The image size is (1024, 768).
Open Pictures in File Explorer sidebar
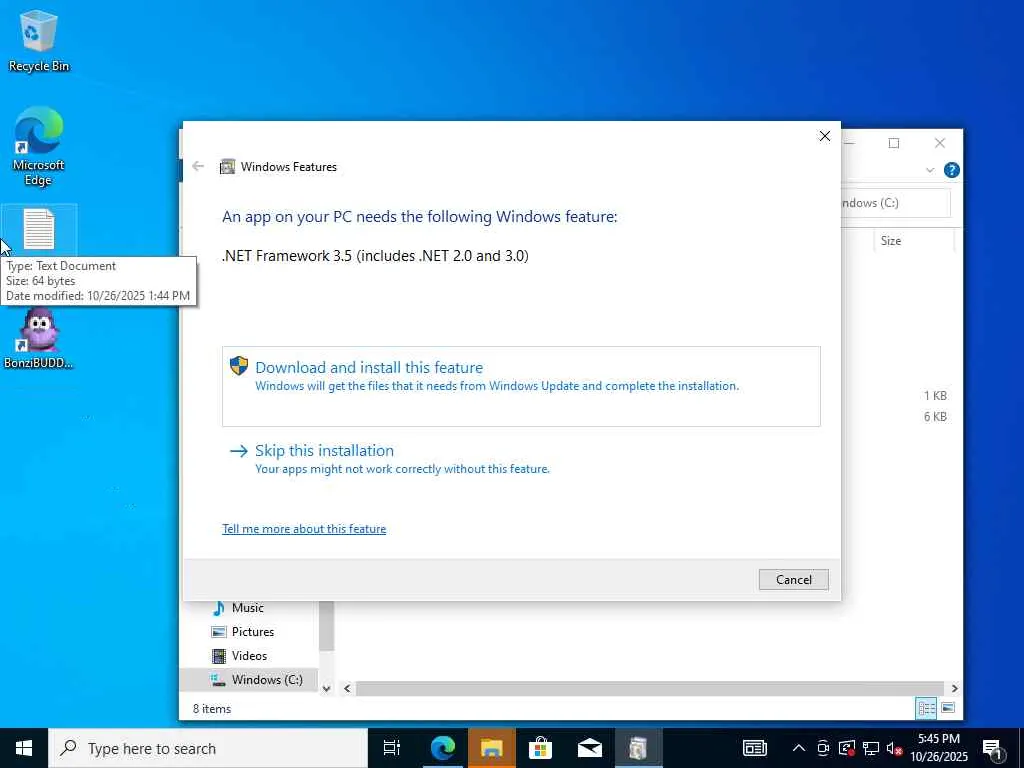253,632
